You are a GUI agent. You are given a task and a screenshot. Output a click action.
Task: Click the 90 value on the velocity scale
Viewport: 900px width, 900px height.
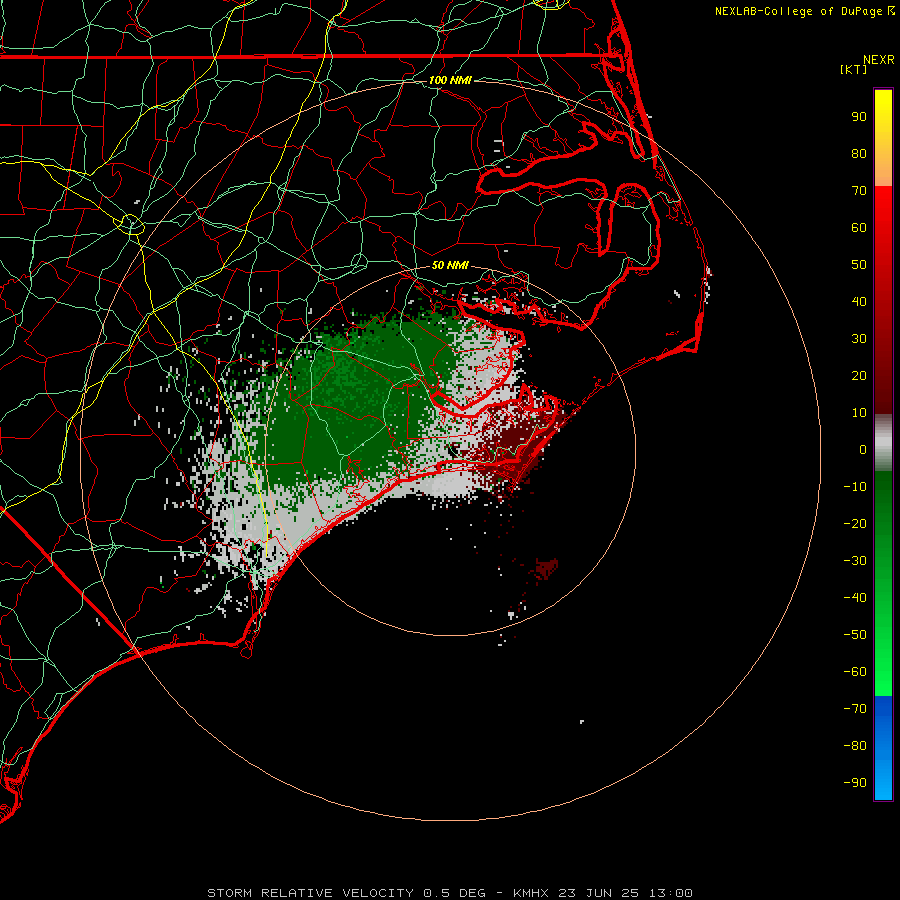click(x=859, y=117)
